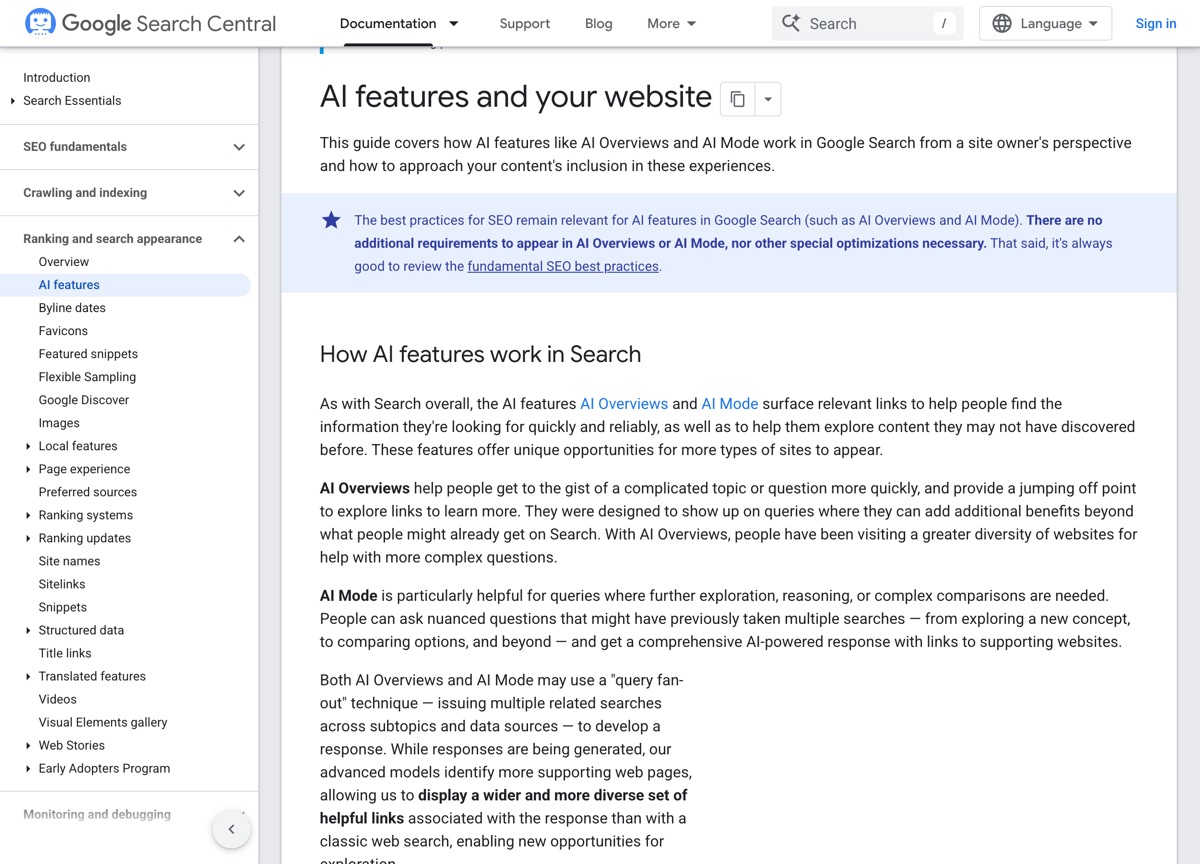Viewport: 1200px width, 864px height.
Task: Click the 'AI features and your website' heading
Action: coord(516,97)
